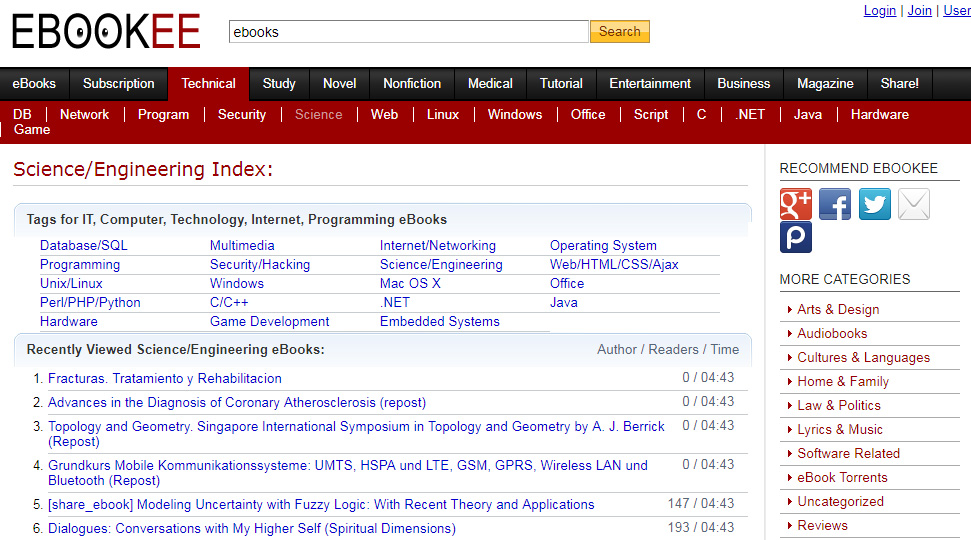The width and height of the screenshot is (971, 540).
Task: Click the Twitter bird icon
Action: (875, 204)
